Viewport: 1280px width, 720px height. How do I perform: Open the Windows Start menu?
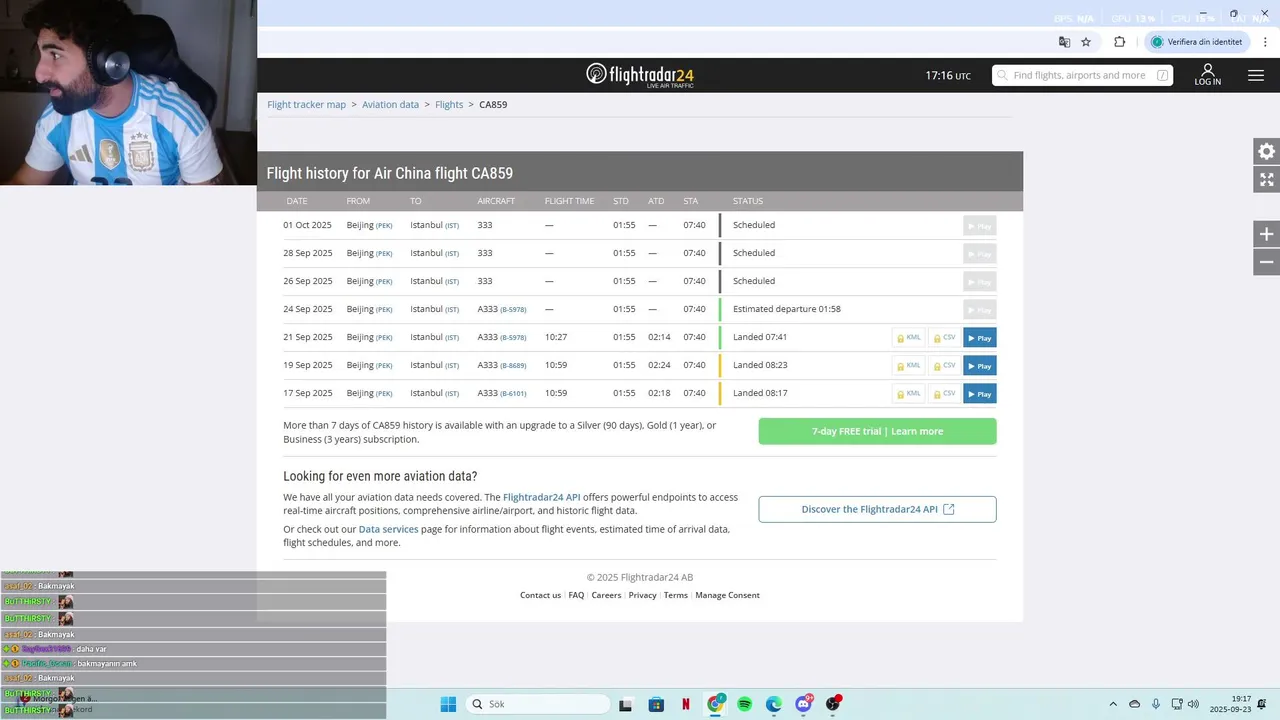[448, 704]
